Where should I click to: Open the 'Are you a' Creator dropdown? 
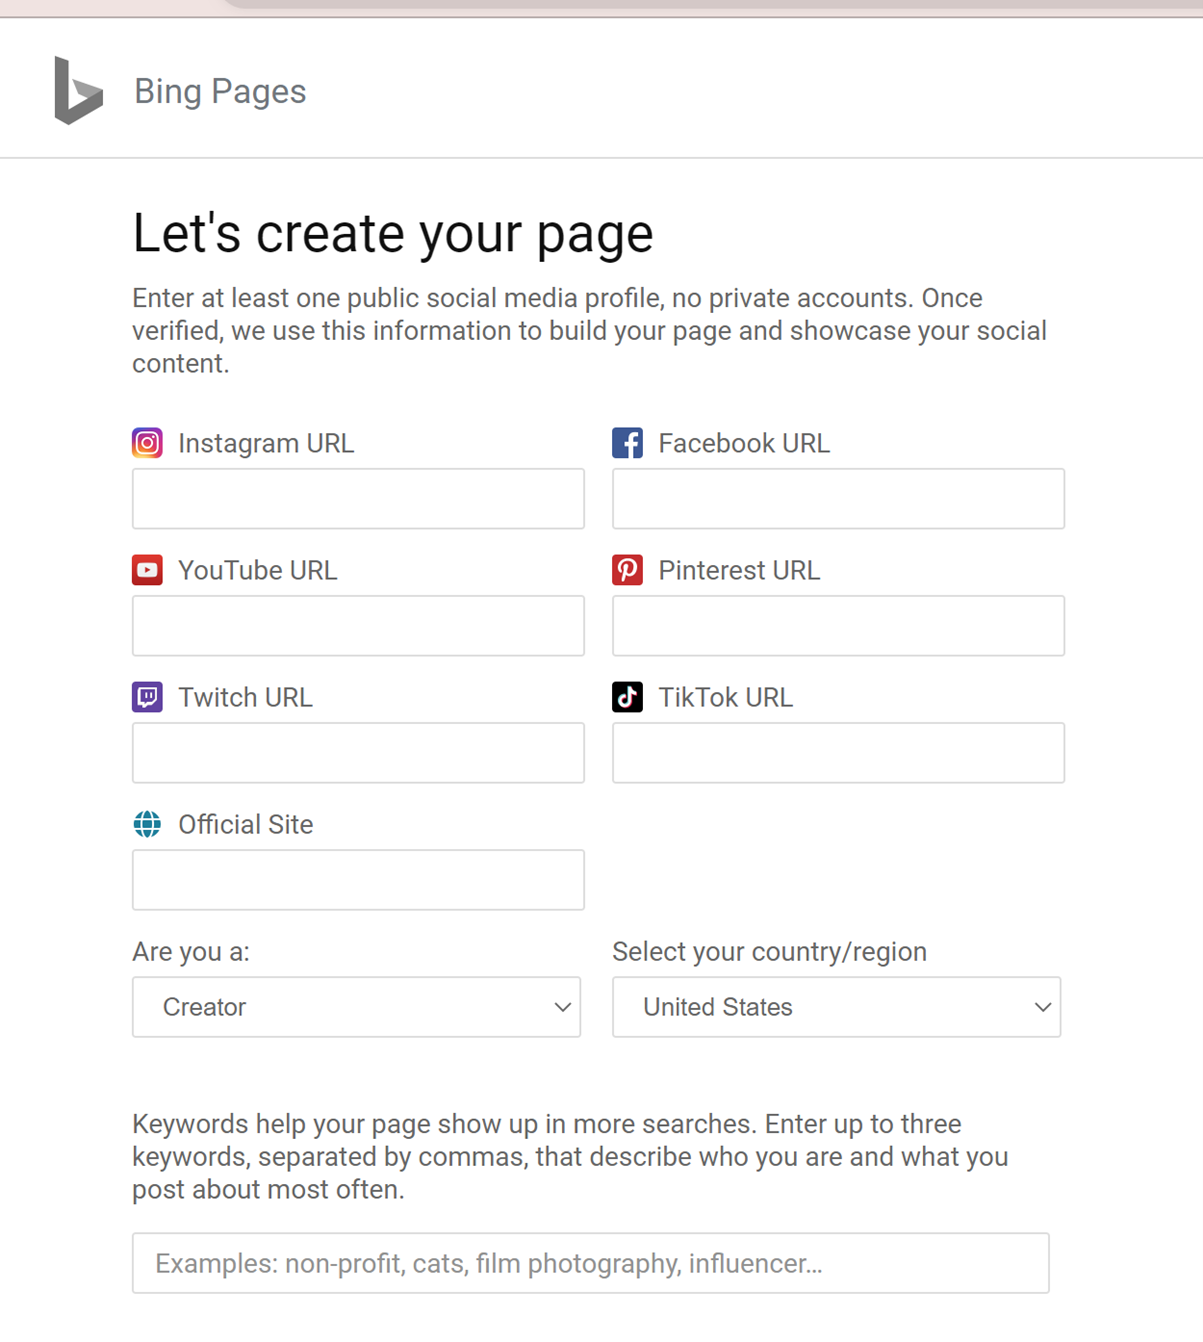click(356, 1007)
